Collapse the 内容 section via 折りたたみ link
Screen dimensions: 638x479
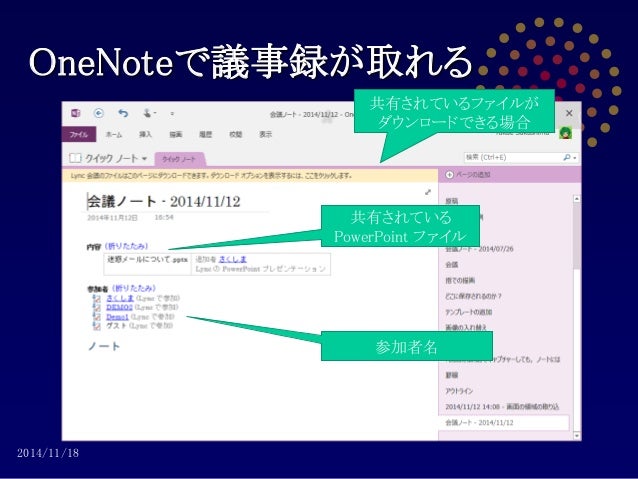[126, 246]
